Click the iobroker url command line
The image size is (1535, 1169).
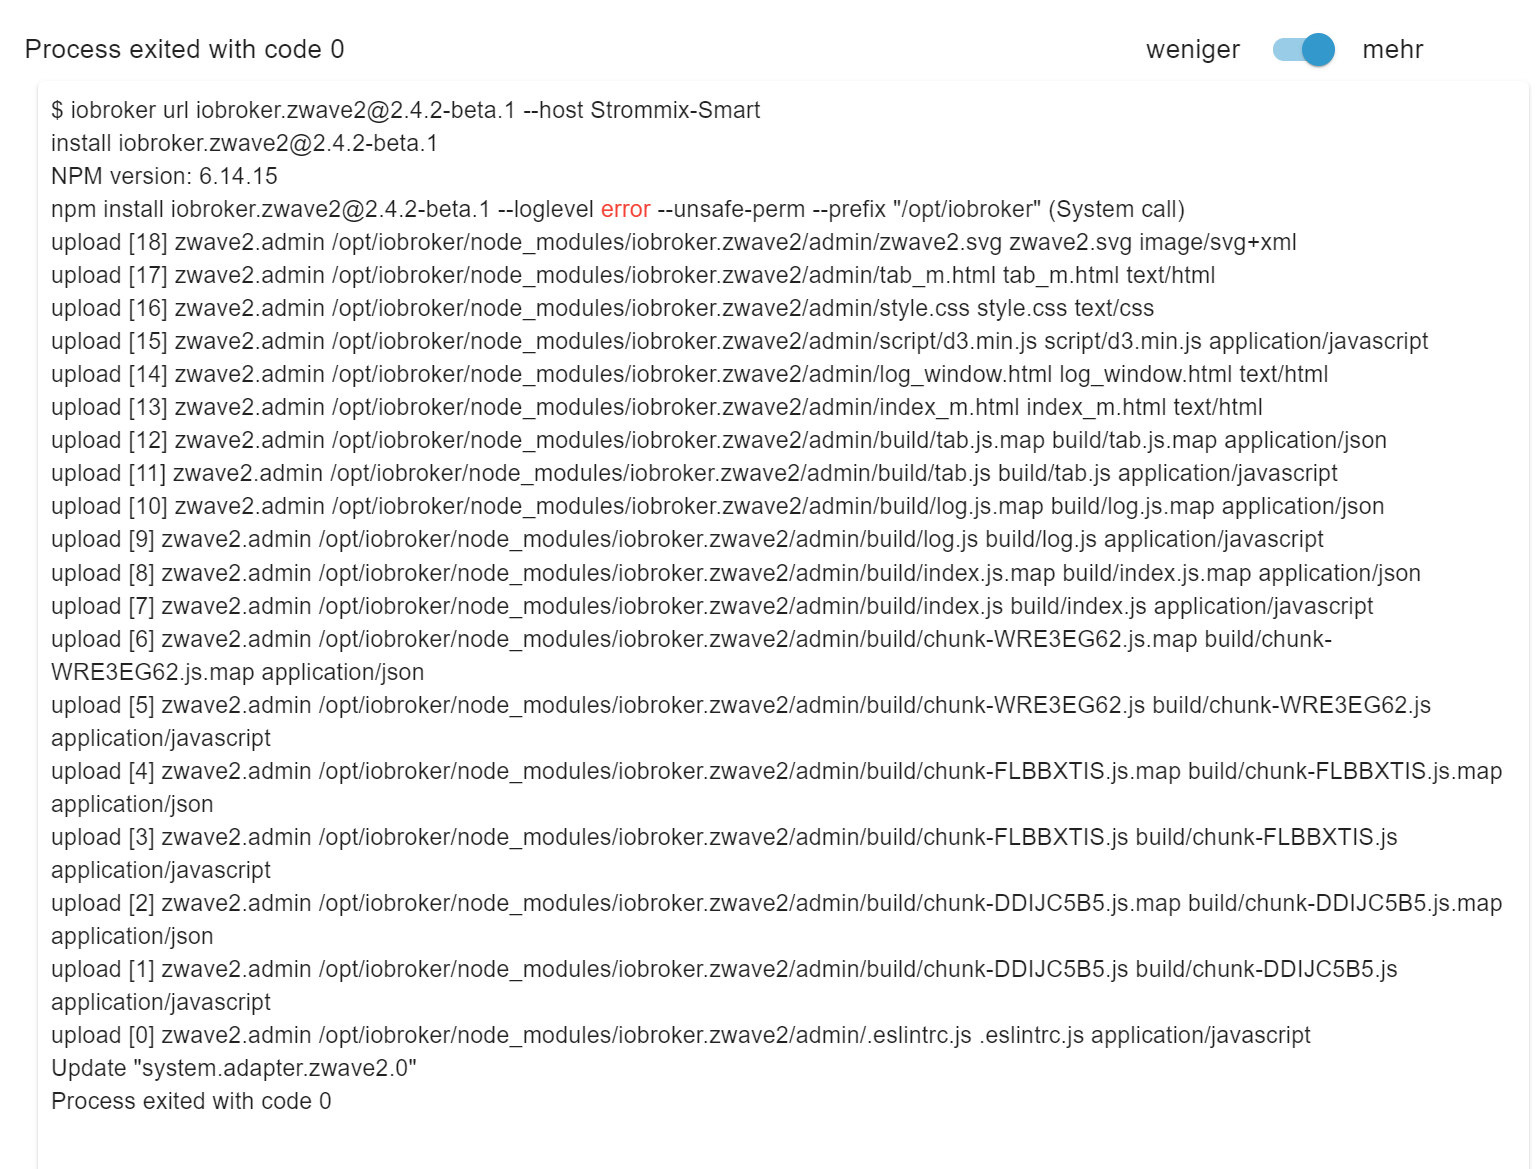tap(405, 110)
